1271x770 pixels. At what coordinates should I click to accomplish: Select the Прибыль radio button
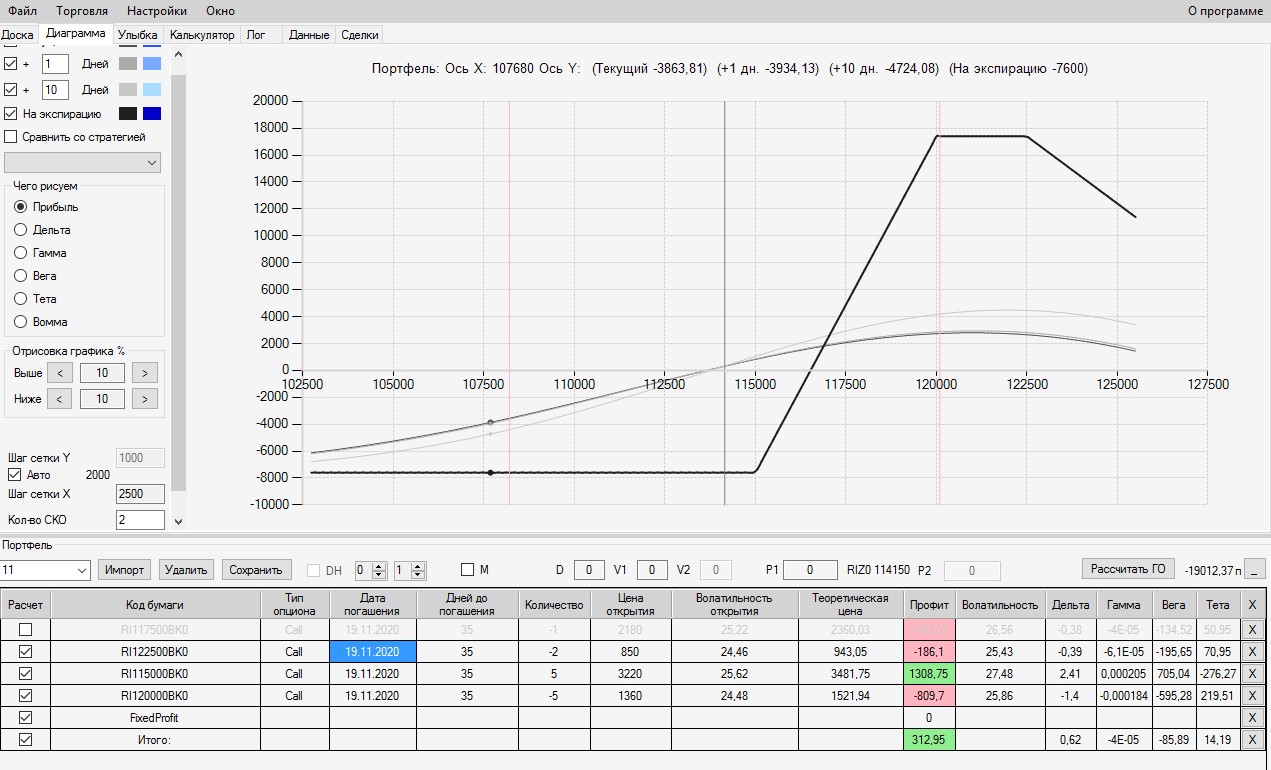(20, 207)
